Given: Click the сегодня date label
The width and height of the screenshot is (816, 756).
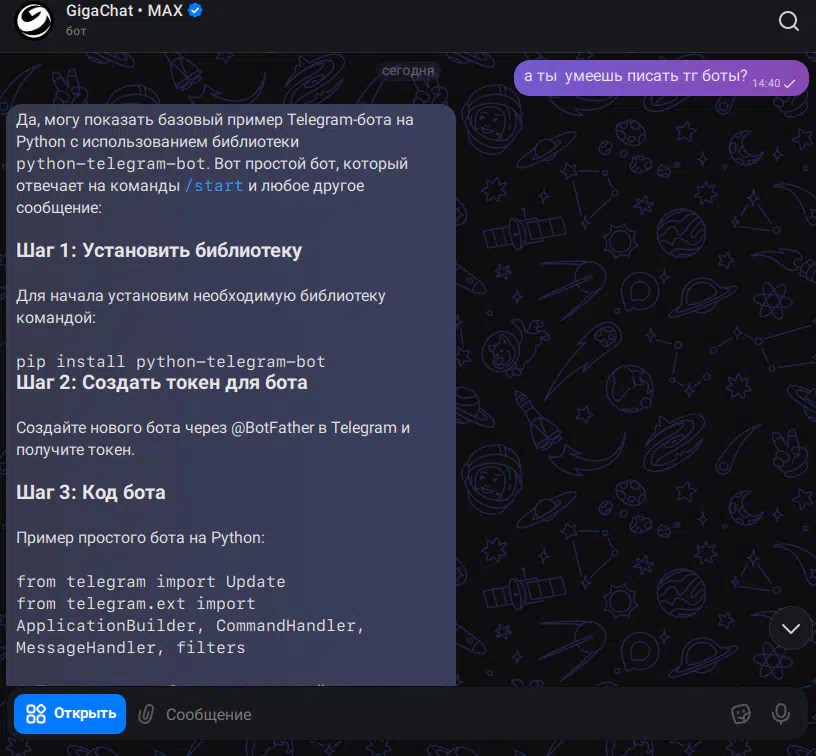Looking at the screenshot, I should [408, 71].
